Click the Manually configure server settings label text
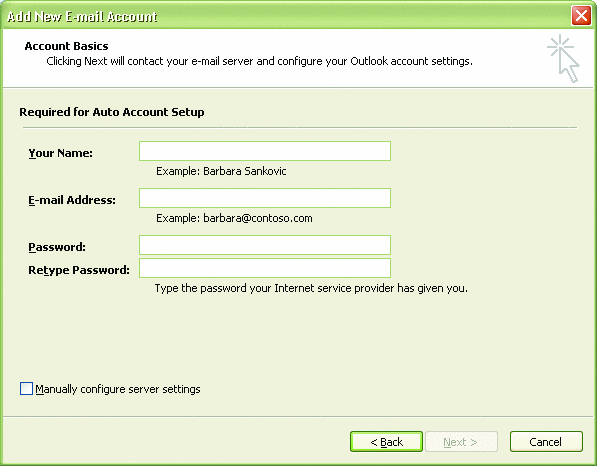The width and height of the screenshot is (597, 466). point(118,389)
